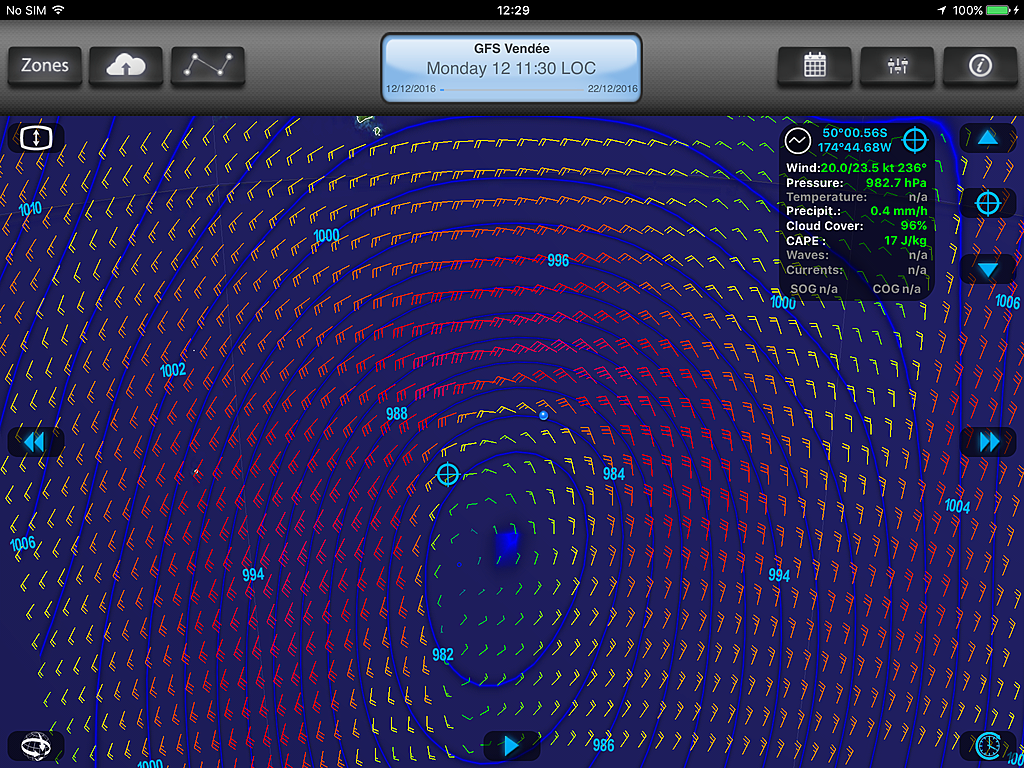The width and height of the screenshot is (1024, 768).
Task: Tap the coordinates 50°00.56S text
Action: [855, 133]
